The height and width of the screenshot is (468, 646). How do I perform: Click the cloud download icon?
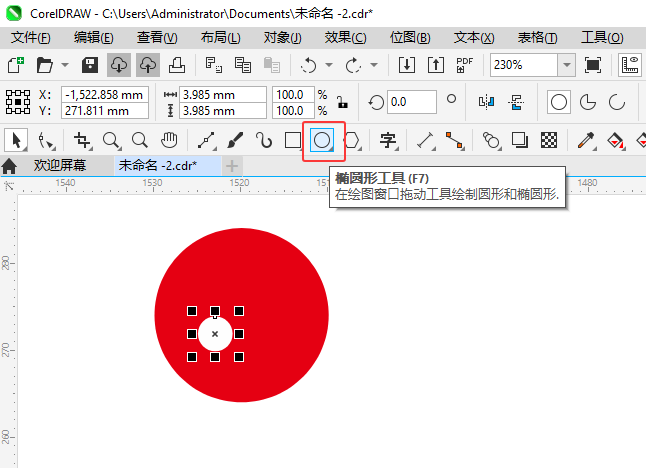[x=119, y=65]
